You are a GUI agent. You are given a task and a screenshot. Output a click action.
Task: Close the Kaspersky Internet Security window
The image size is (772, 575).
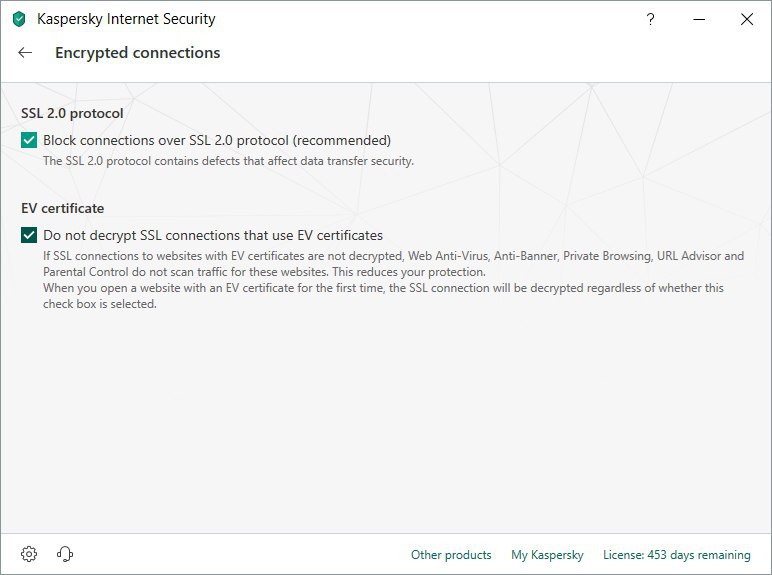point(747,19)
